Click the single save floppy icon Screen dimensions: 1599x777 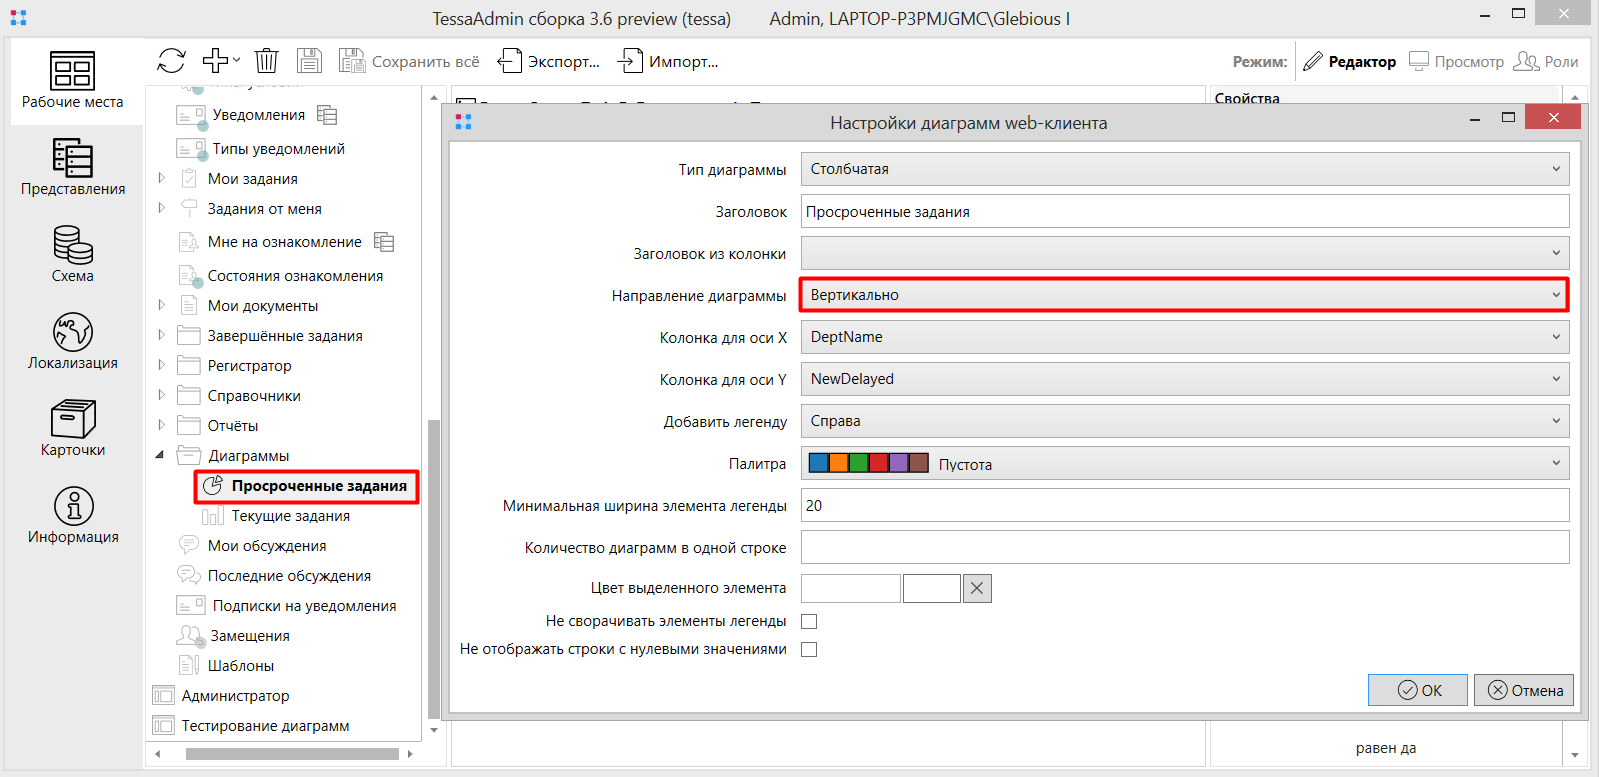309,61
